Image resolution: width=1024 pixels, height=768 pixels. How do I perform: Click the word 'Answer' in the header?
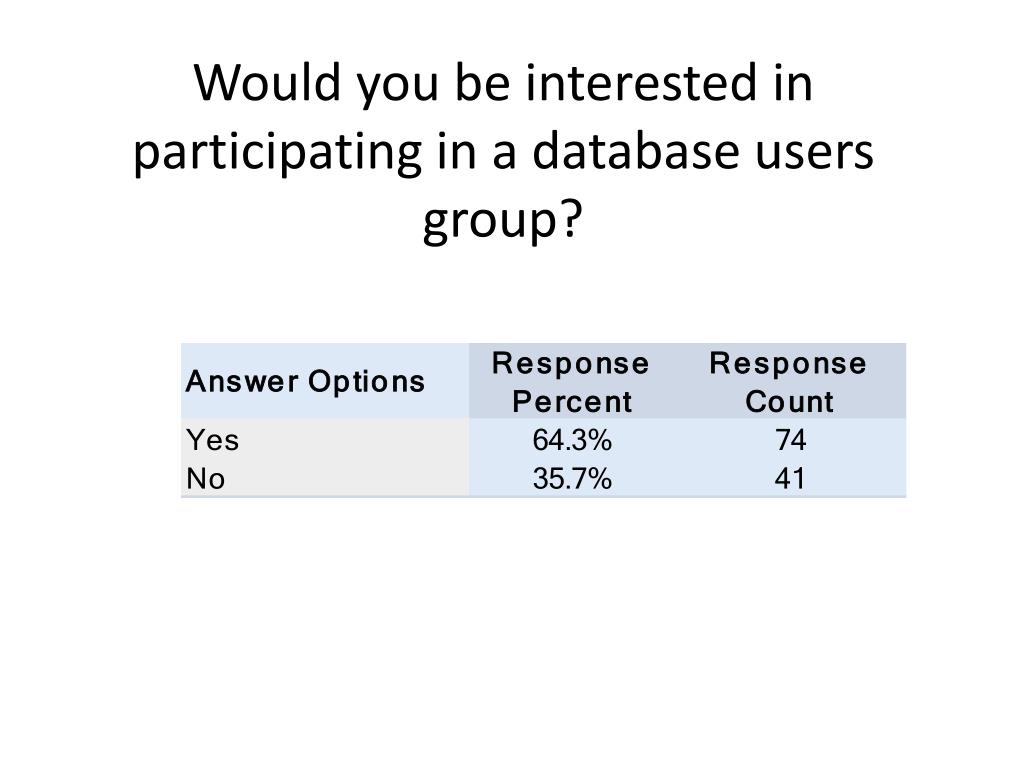click(x=242, y=381)
